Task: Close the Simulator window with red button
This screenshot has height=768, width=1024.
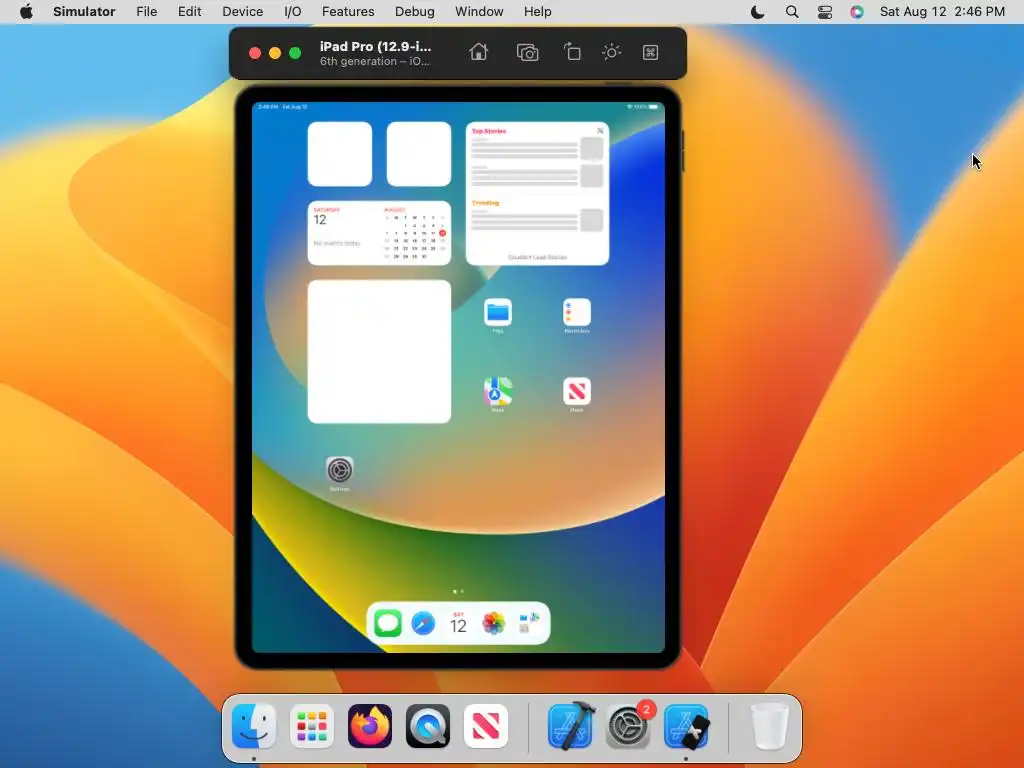Action: [x=255, y=53]
